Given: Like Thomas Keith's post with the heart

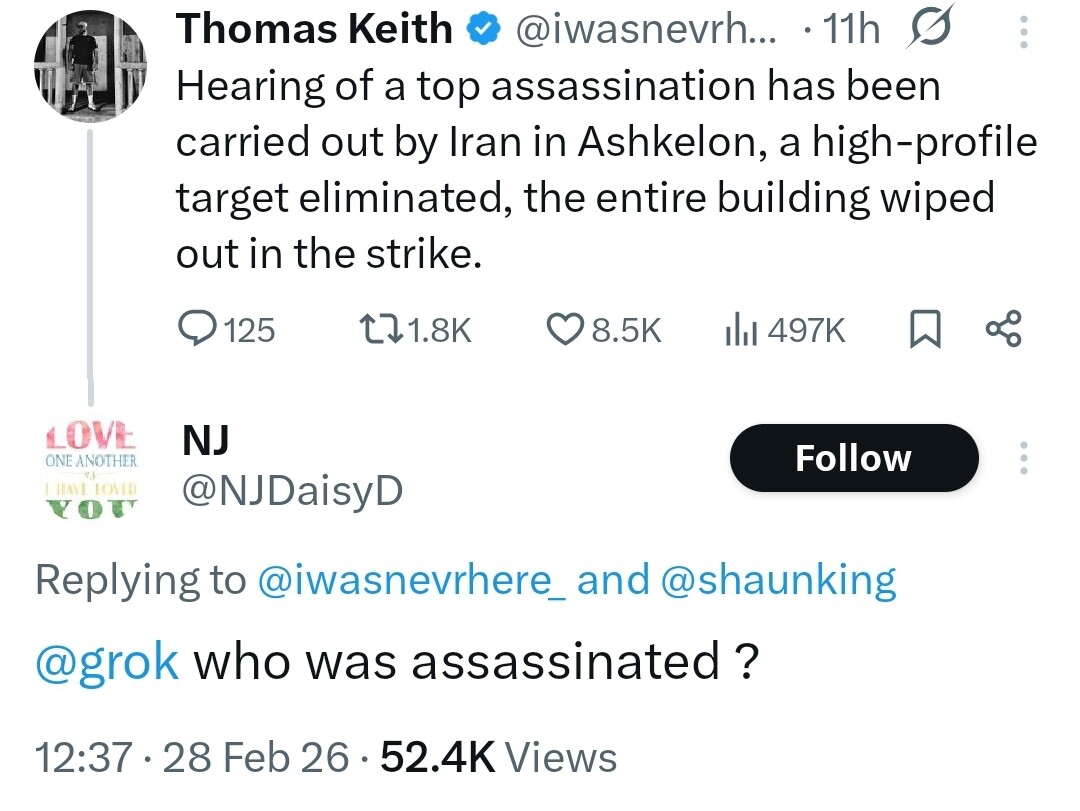Looking at the screenshot, I should [x=565, y=329].
